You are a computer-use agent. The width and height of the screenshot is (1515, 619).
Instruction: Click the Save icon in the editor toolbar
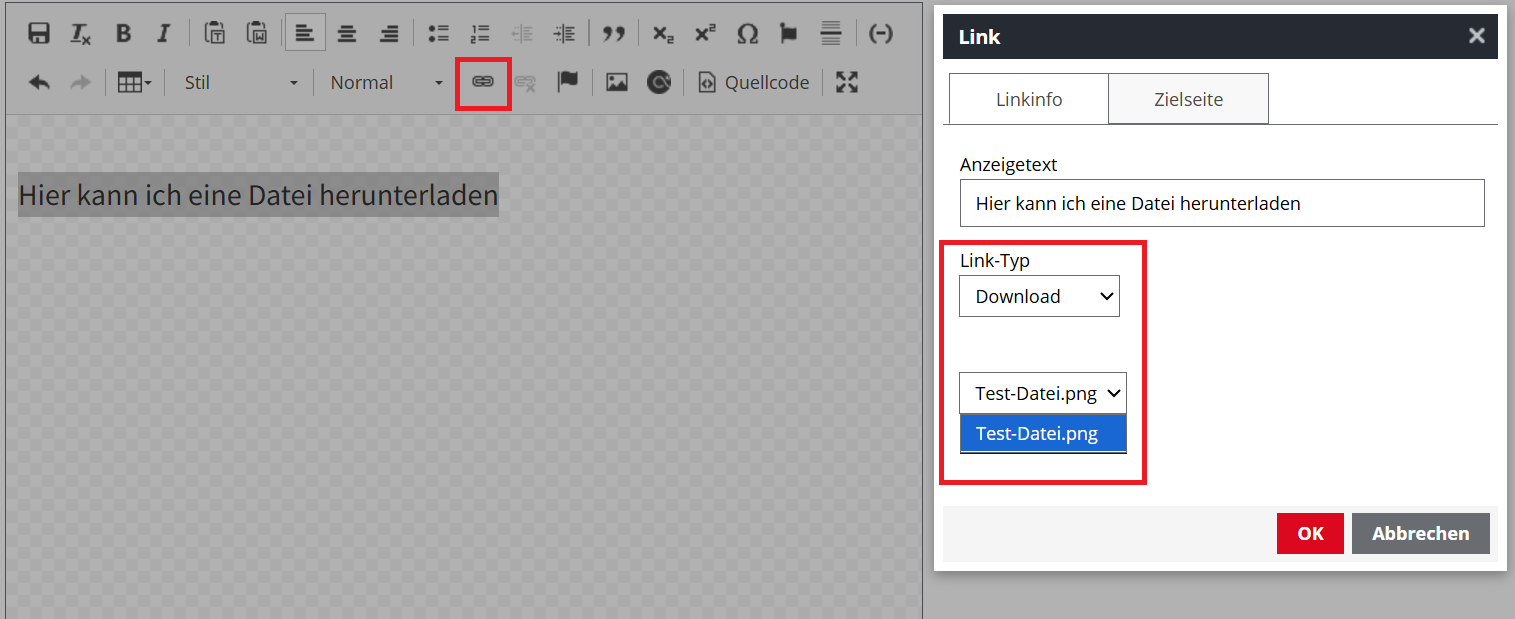point(39,33)
